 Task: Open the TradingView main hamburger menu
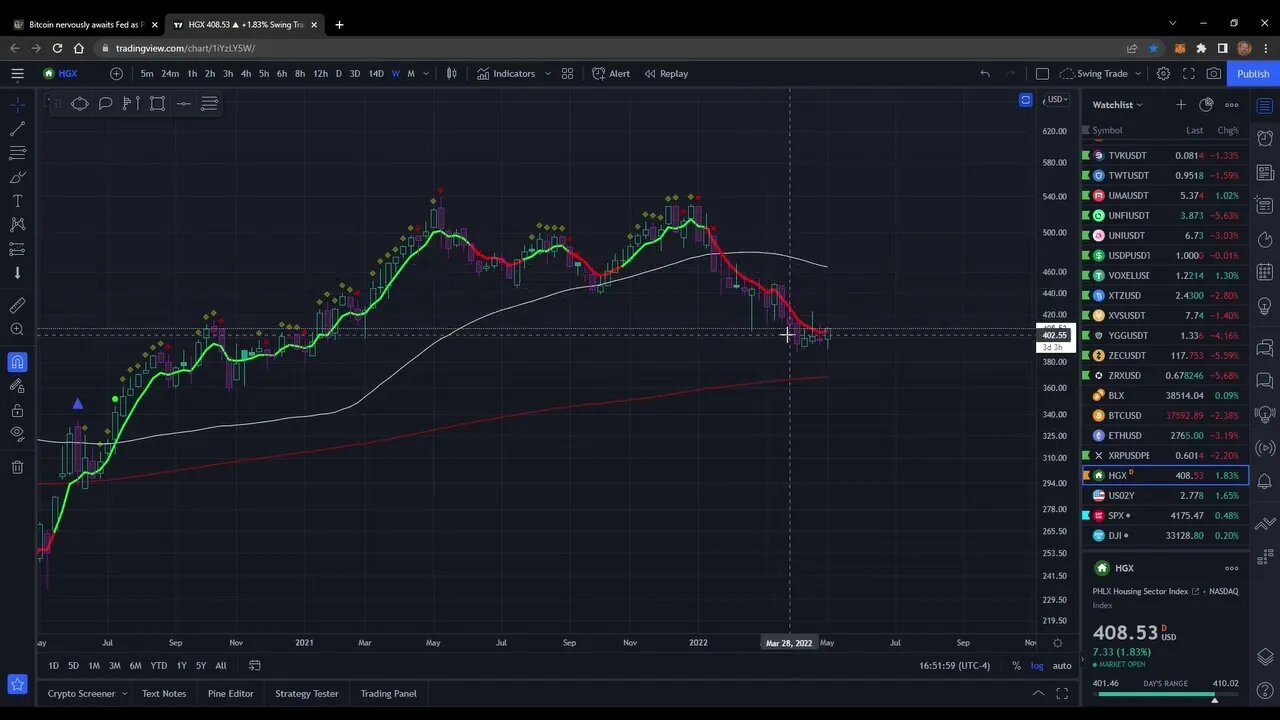17,73
